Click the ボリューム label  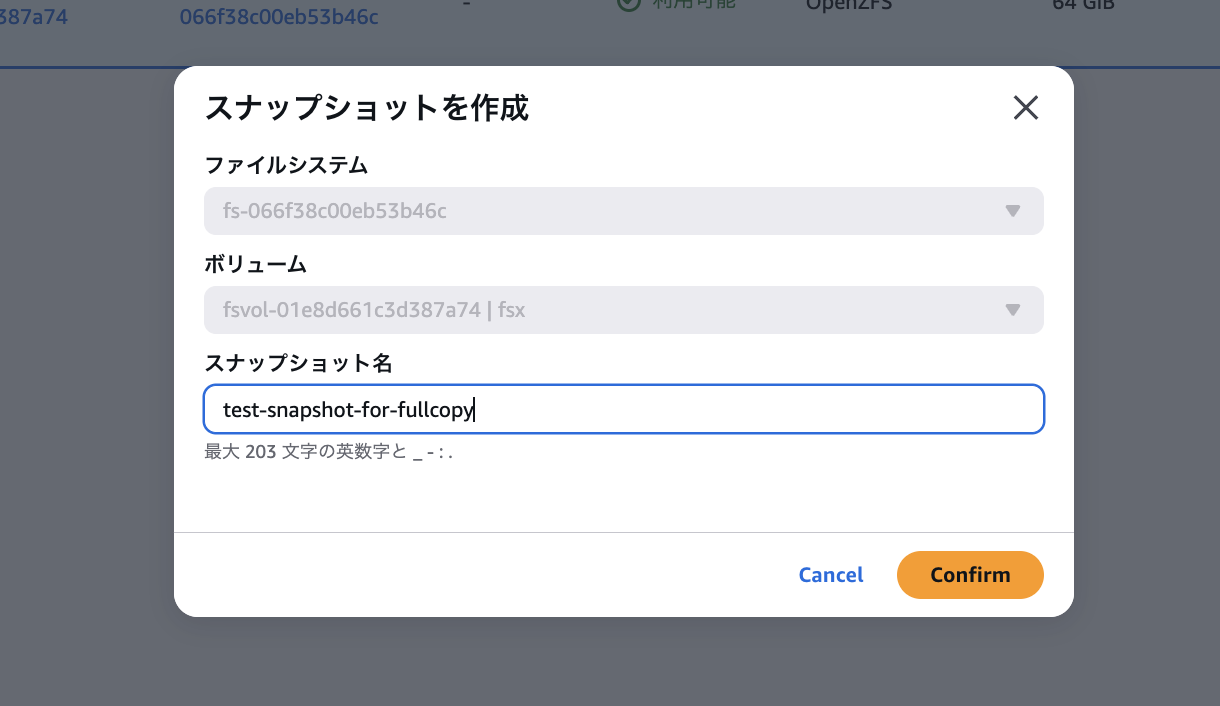coord(255,265)
